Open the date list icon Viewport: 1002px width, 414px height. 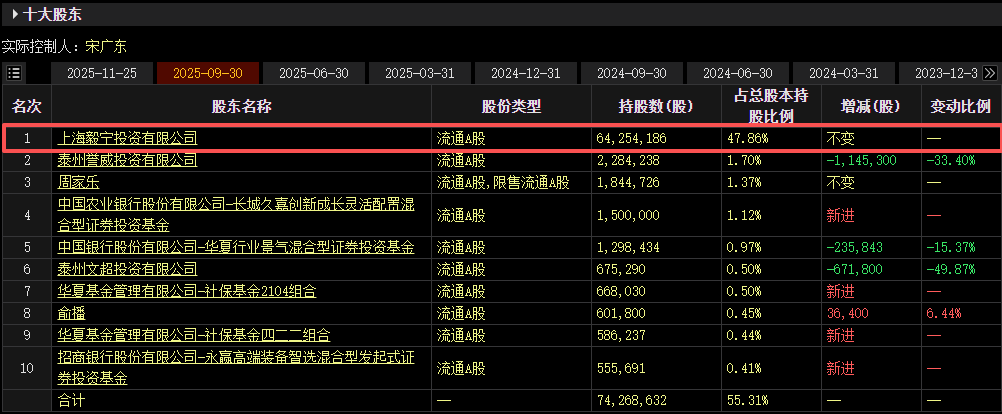(14, 73)
